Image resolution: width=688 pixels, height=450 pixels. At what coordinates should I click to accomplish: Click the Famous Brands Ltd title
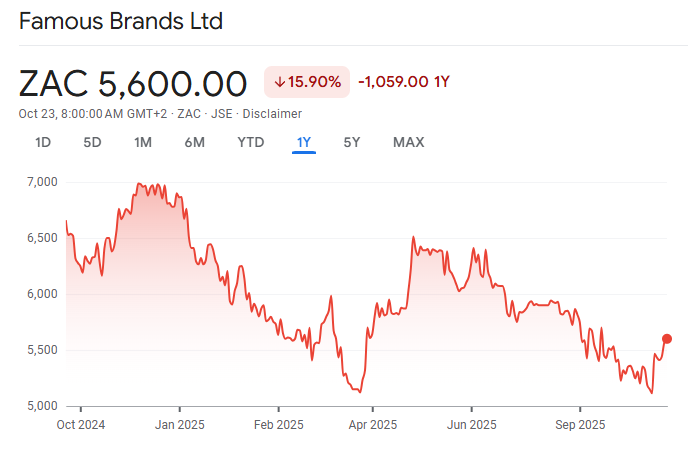121,21
